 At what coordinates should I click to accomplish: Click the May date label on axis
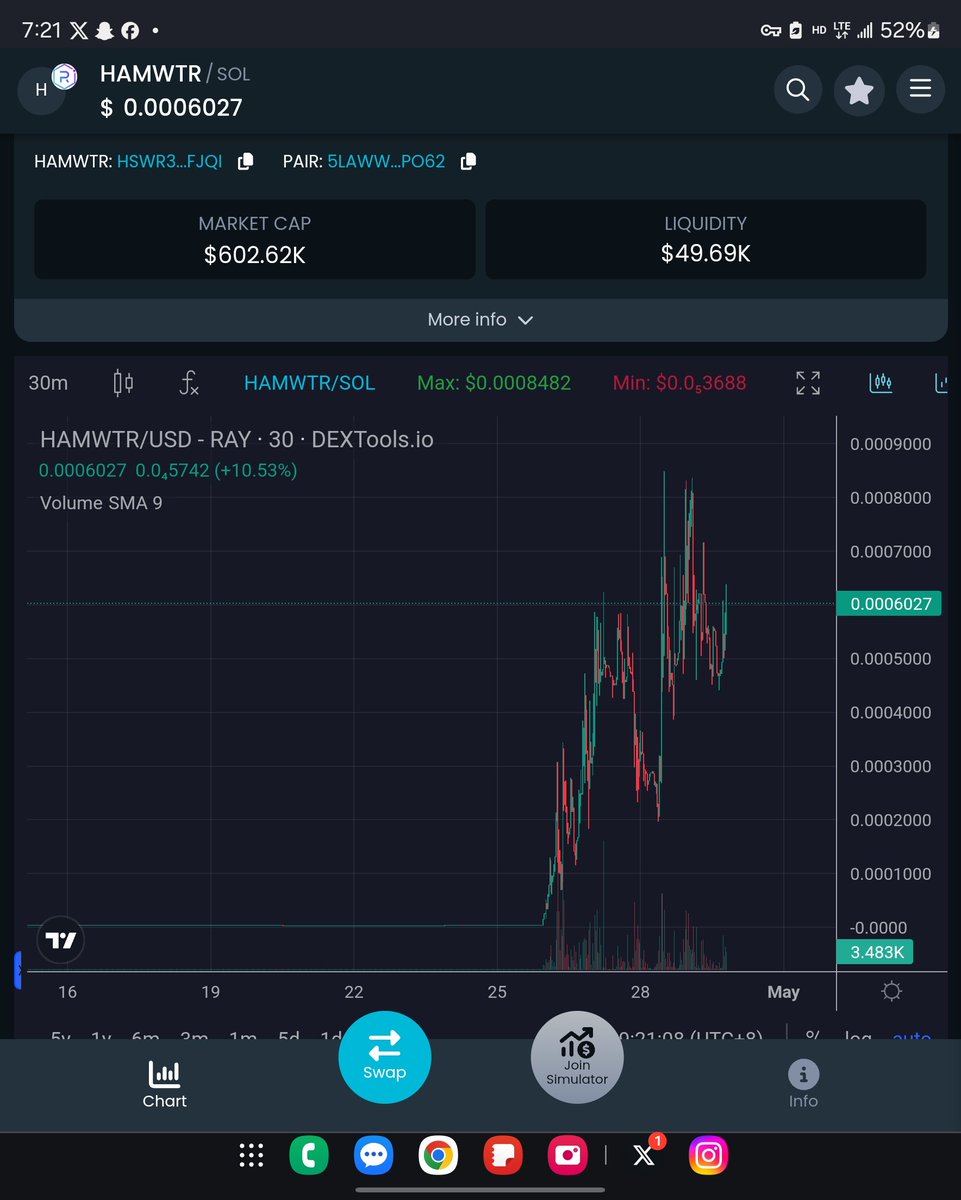pos(783,992)
